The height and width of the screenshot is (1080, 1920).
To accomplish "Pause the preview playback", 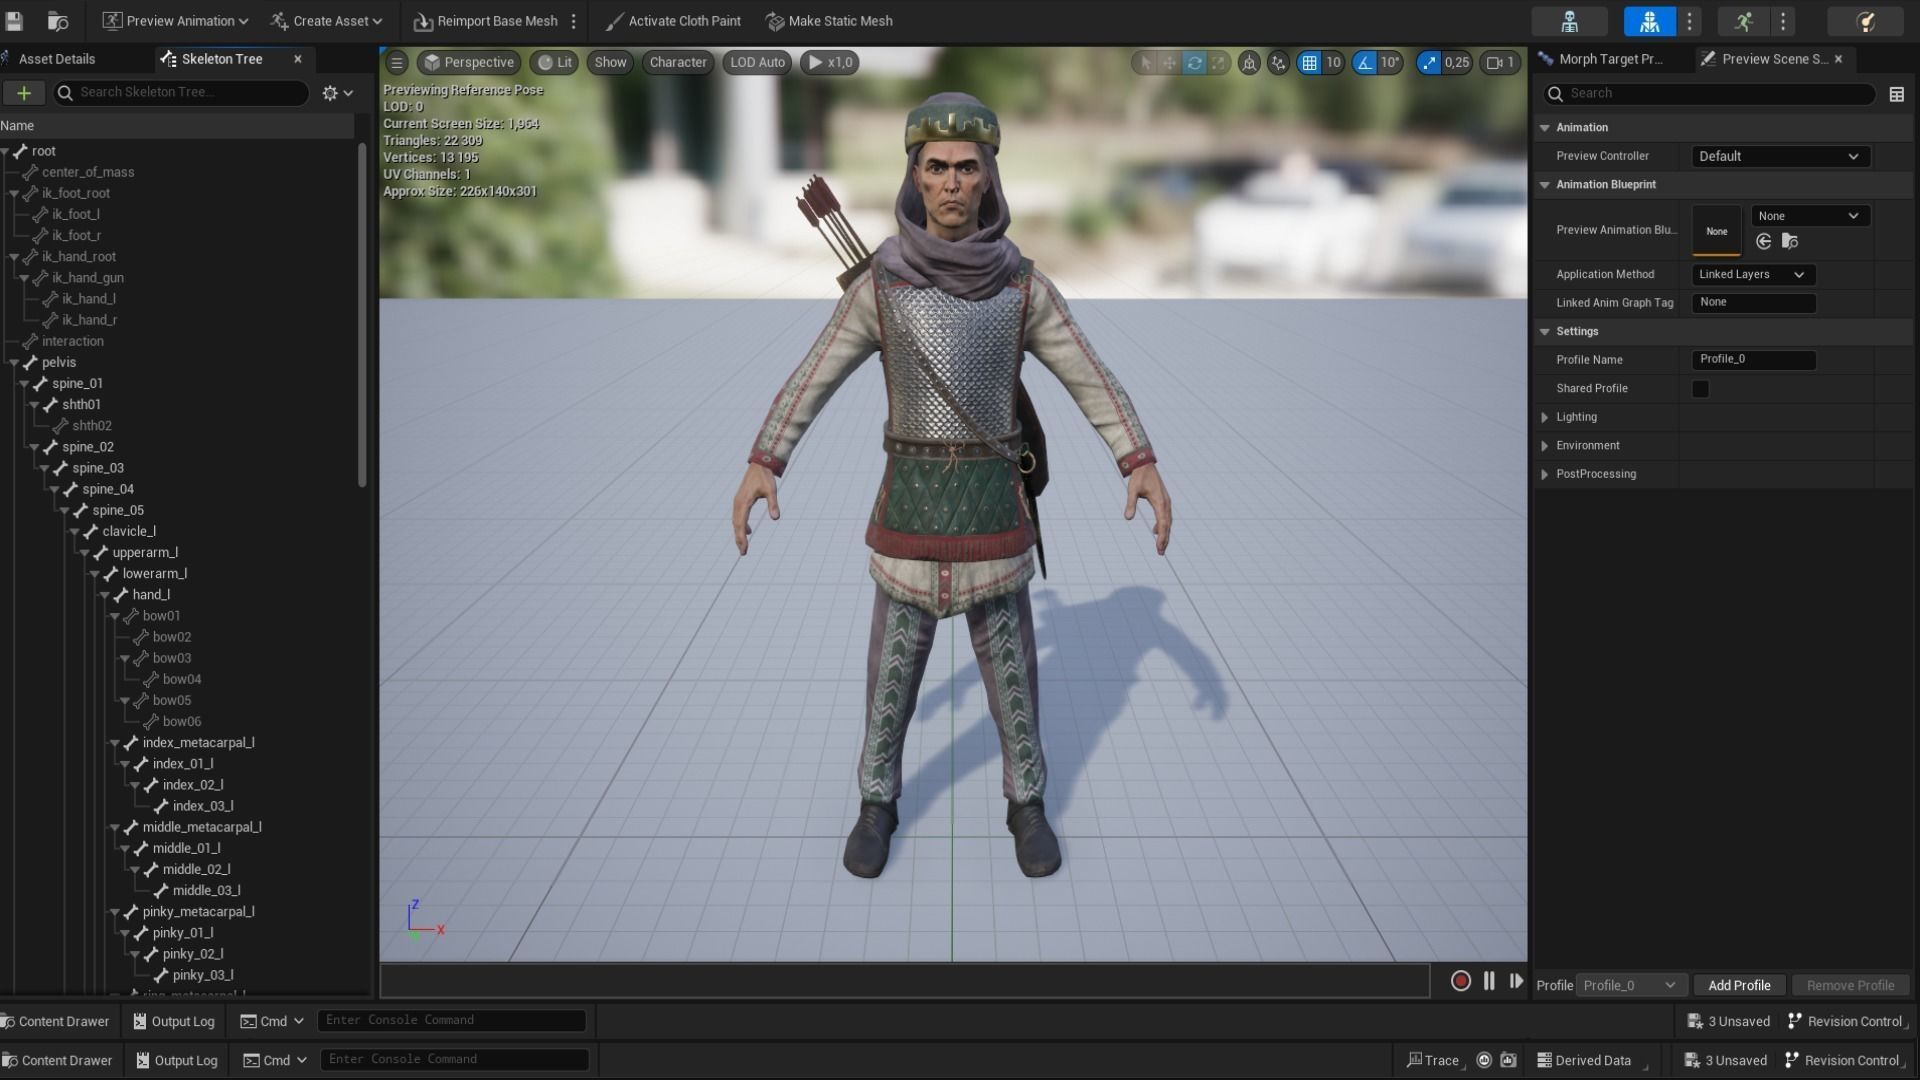I will 1489,982.
